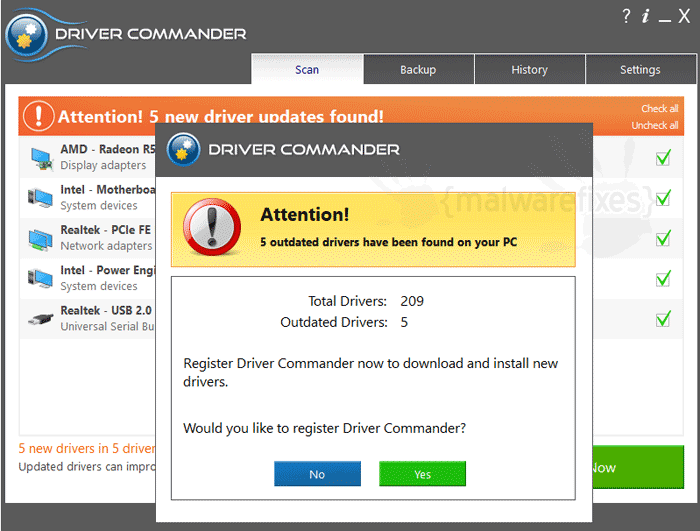
Task: Select the Intel Motherboard device icon
Action: (x=41, y=198)
